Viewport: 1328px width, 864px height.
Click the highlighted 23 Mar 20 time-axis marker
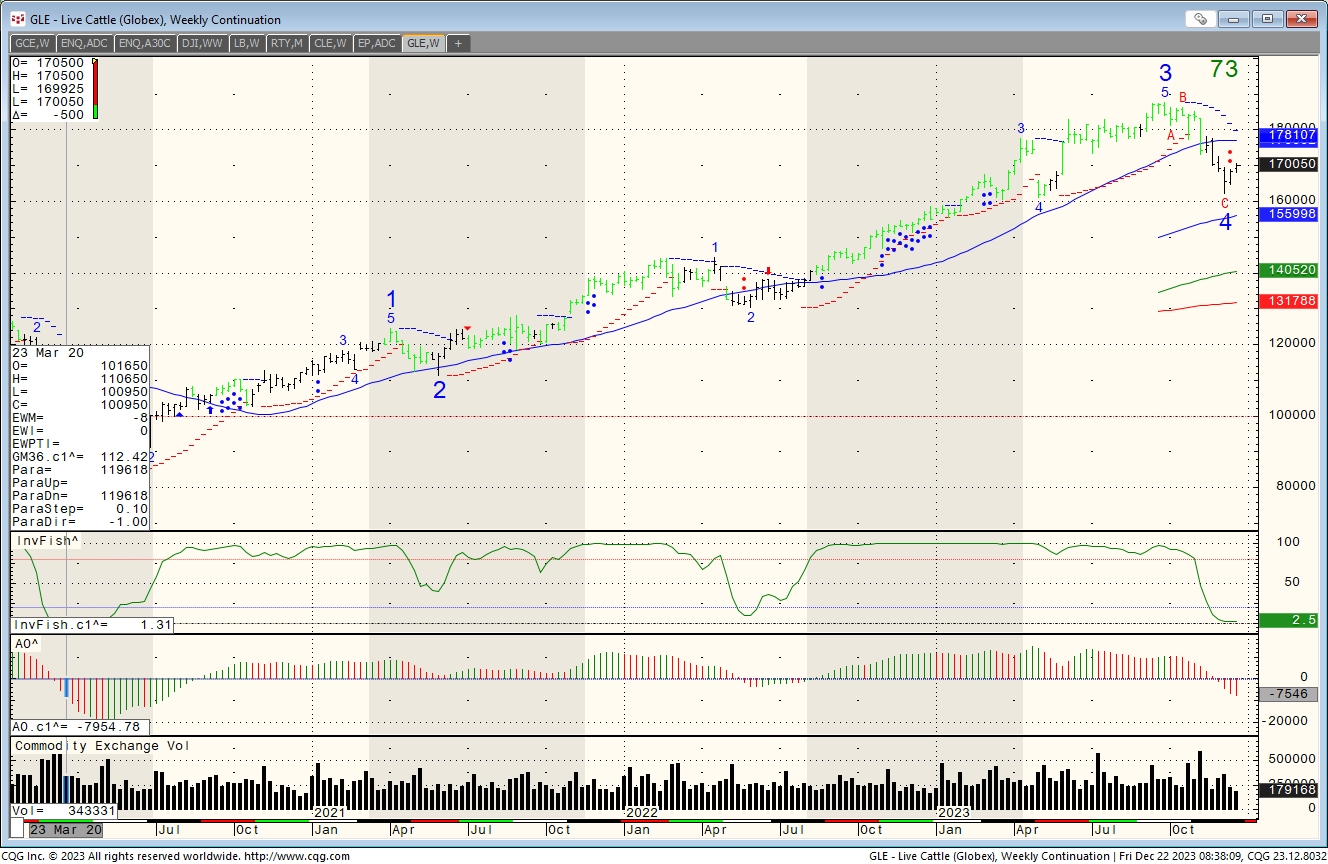point(66,830)
